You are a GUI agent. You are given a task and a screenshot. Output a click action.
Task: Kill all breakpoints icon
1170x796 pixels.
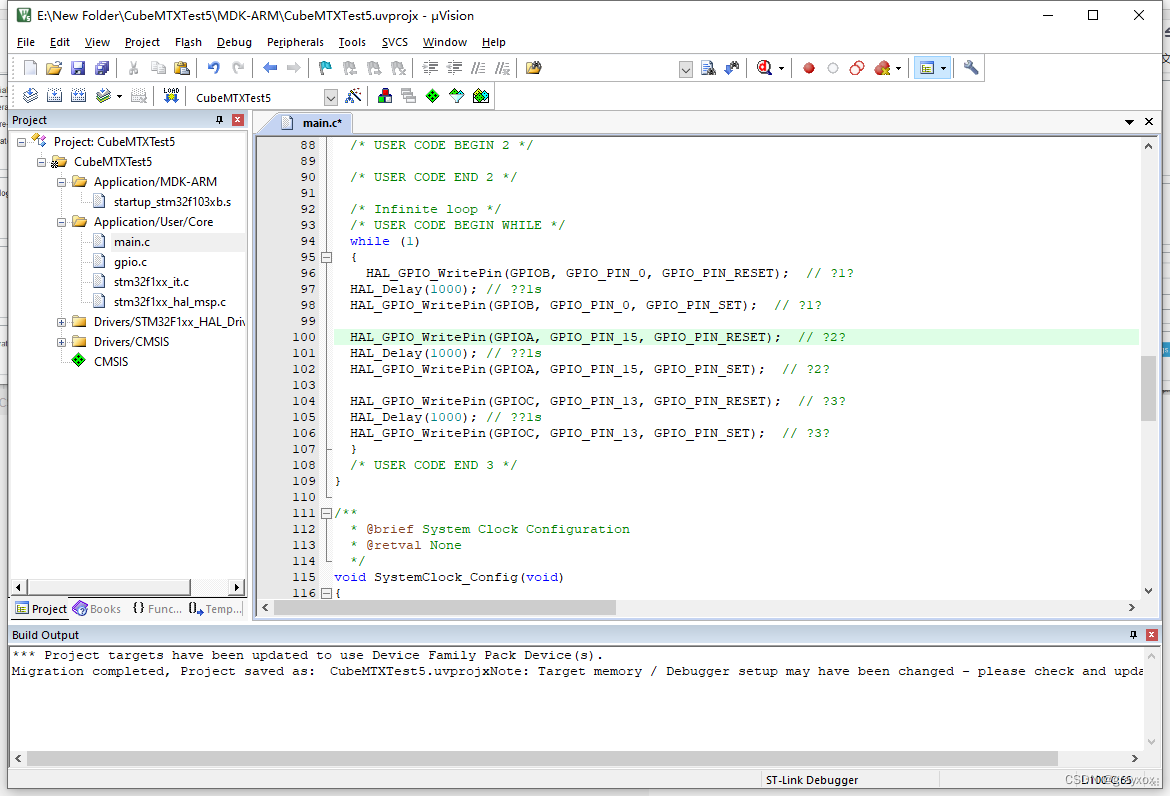point(882,68)
